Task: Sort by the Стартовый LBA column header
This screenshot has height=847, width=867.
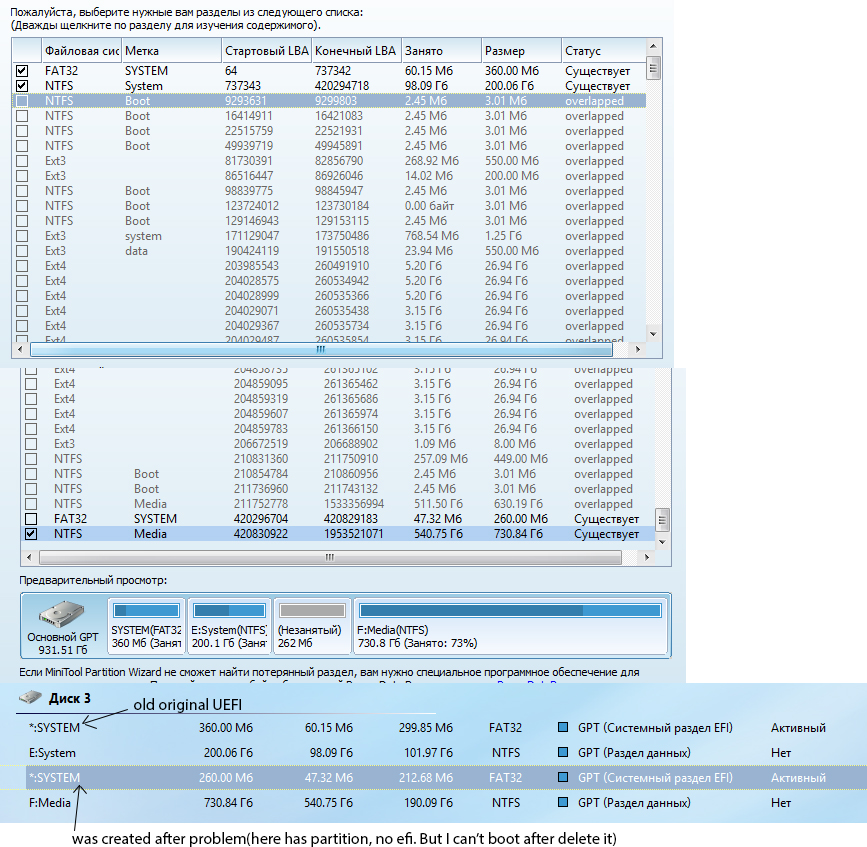Action: (x=265, y=51)
